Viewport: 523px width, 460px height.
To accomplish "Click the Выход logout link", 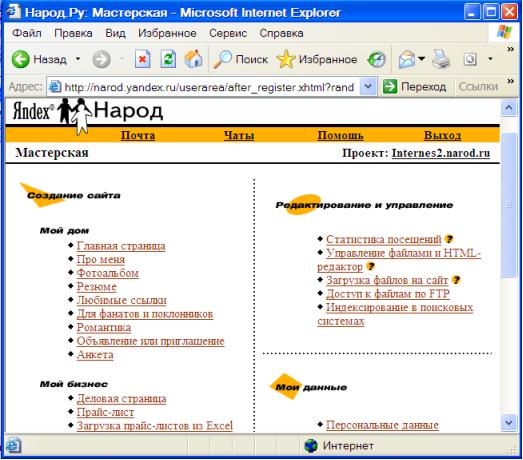I will 443,135.
